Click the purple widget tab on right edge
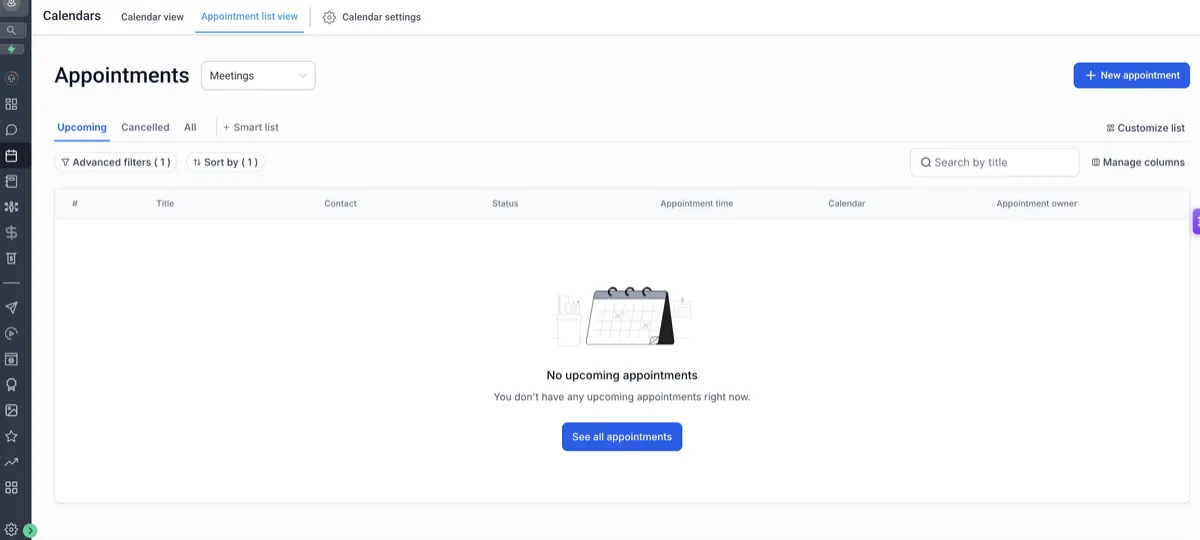Screen dimensions: 1200x540 [1196, 221]
